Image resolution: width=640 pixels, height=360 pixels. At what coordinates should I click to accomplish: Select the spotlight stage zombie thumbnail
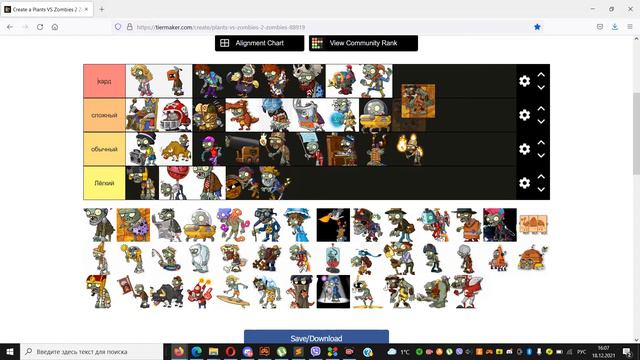point(333,291)
